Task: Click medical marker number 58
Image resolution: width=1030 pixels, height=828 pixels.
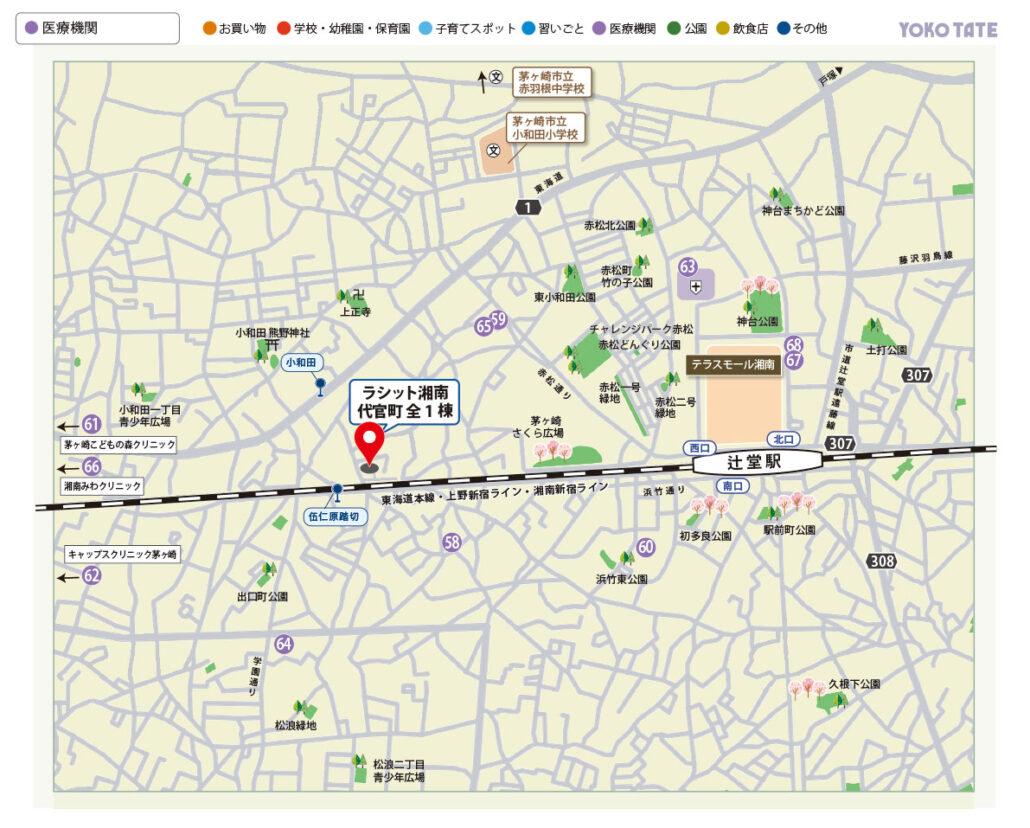Action: (x=452, y=542)
